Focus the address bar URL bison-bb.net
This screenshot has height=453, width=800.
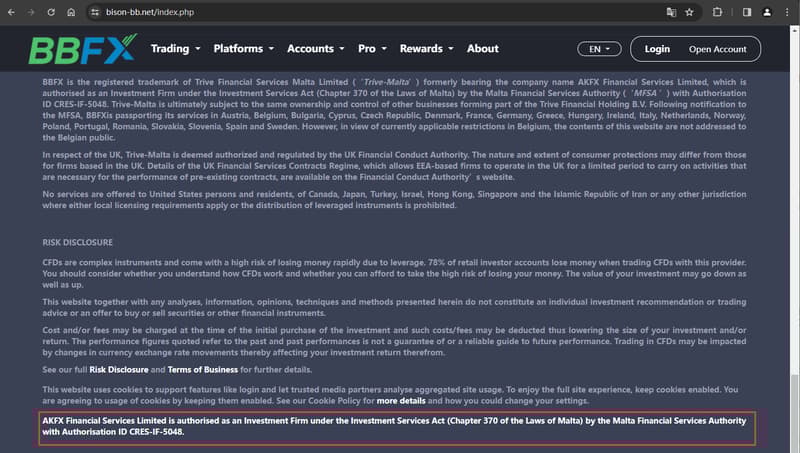(150, 12)
